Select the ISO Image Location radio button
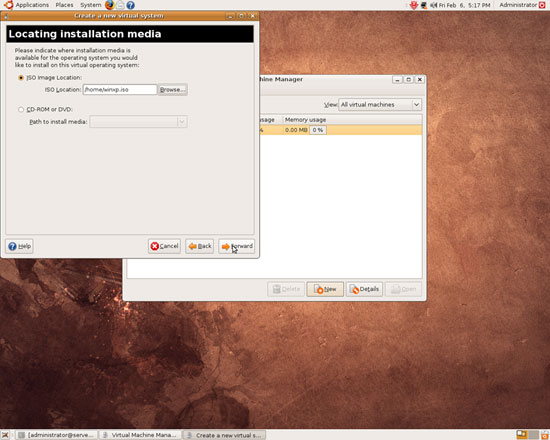This screenshot has height=440, width=550. (x=21, y=78)
